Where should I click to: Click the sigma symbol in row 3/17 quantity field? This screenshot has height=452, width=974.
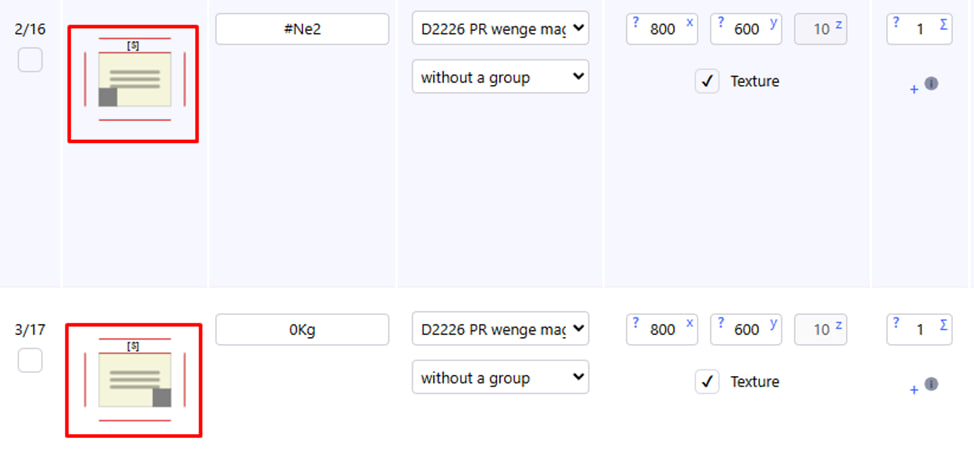click(x=943, y=322)
